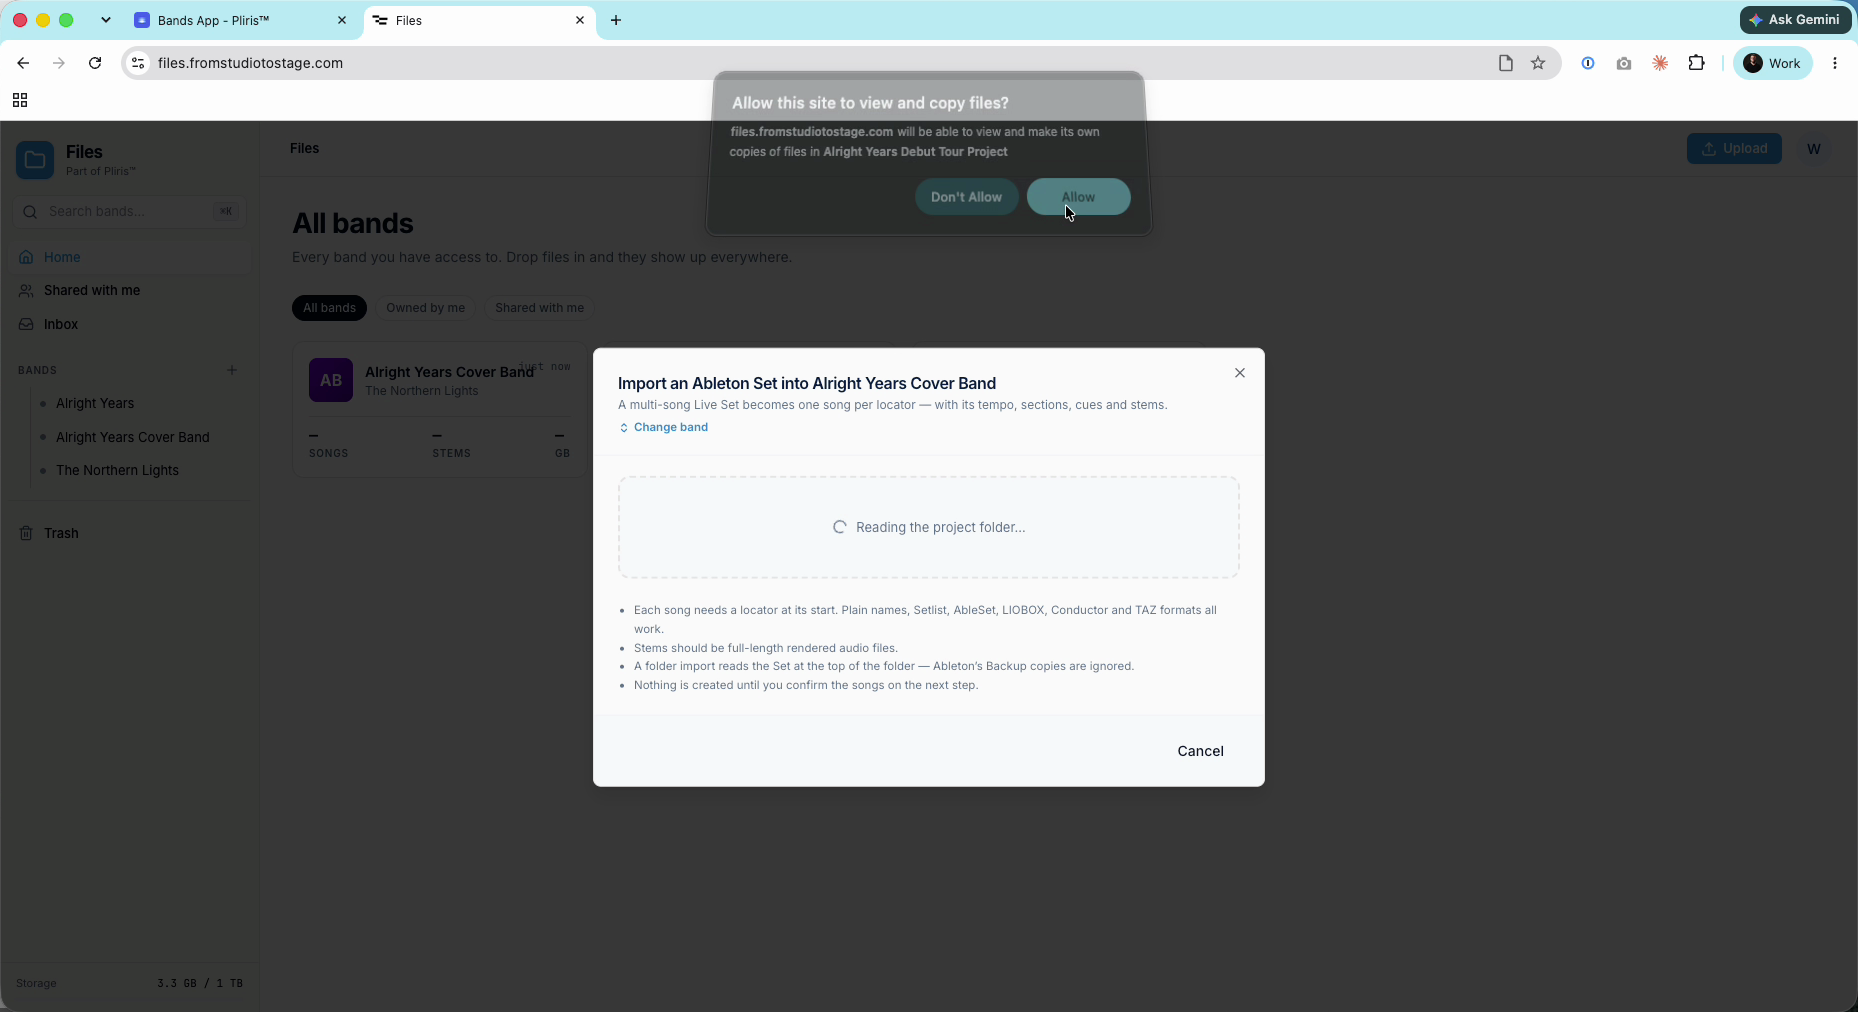Select Alright Years Cover Band in sidebar

click(133, 437)
